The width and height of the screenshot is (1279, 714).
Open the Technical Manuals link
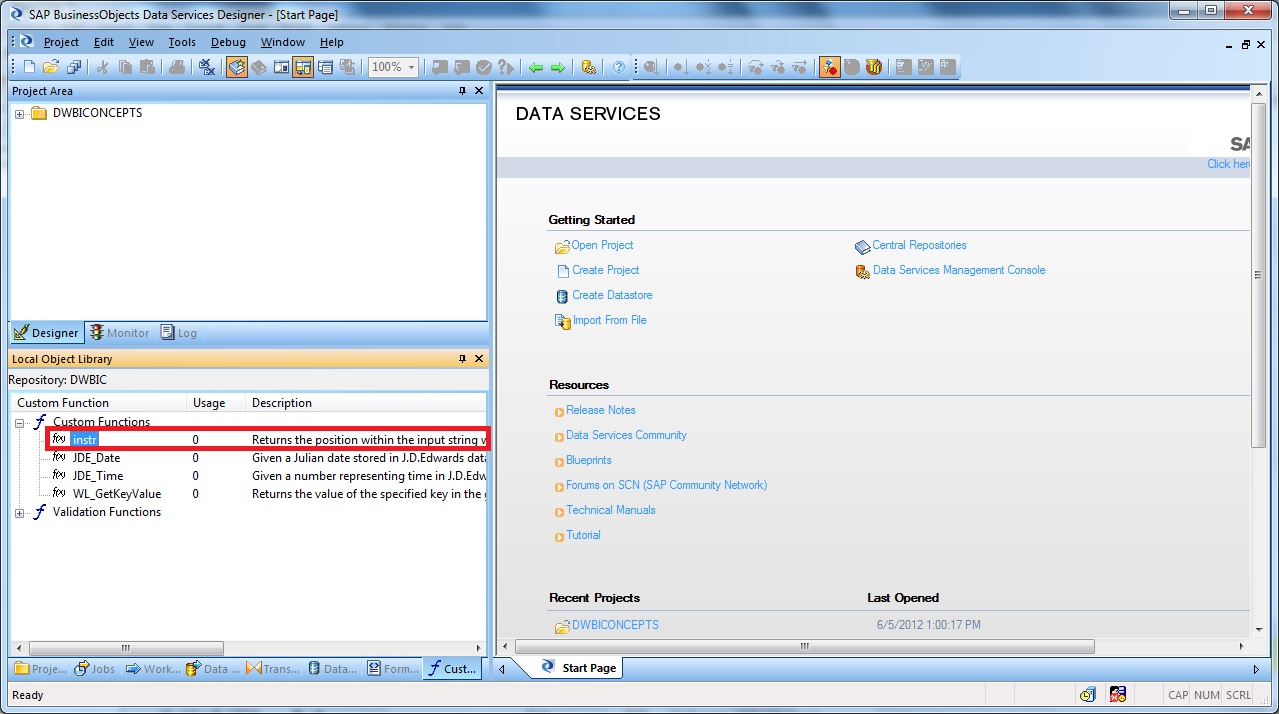point(611,510)
